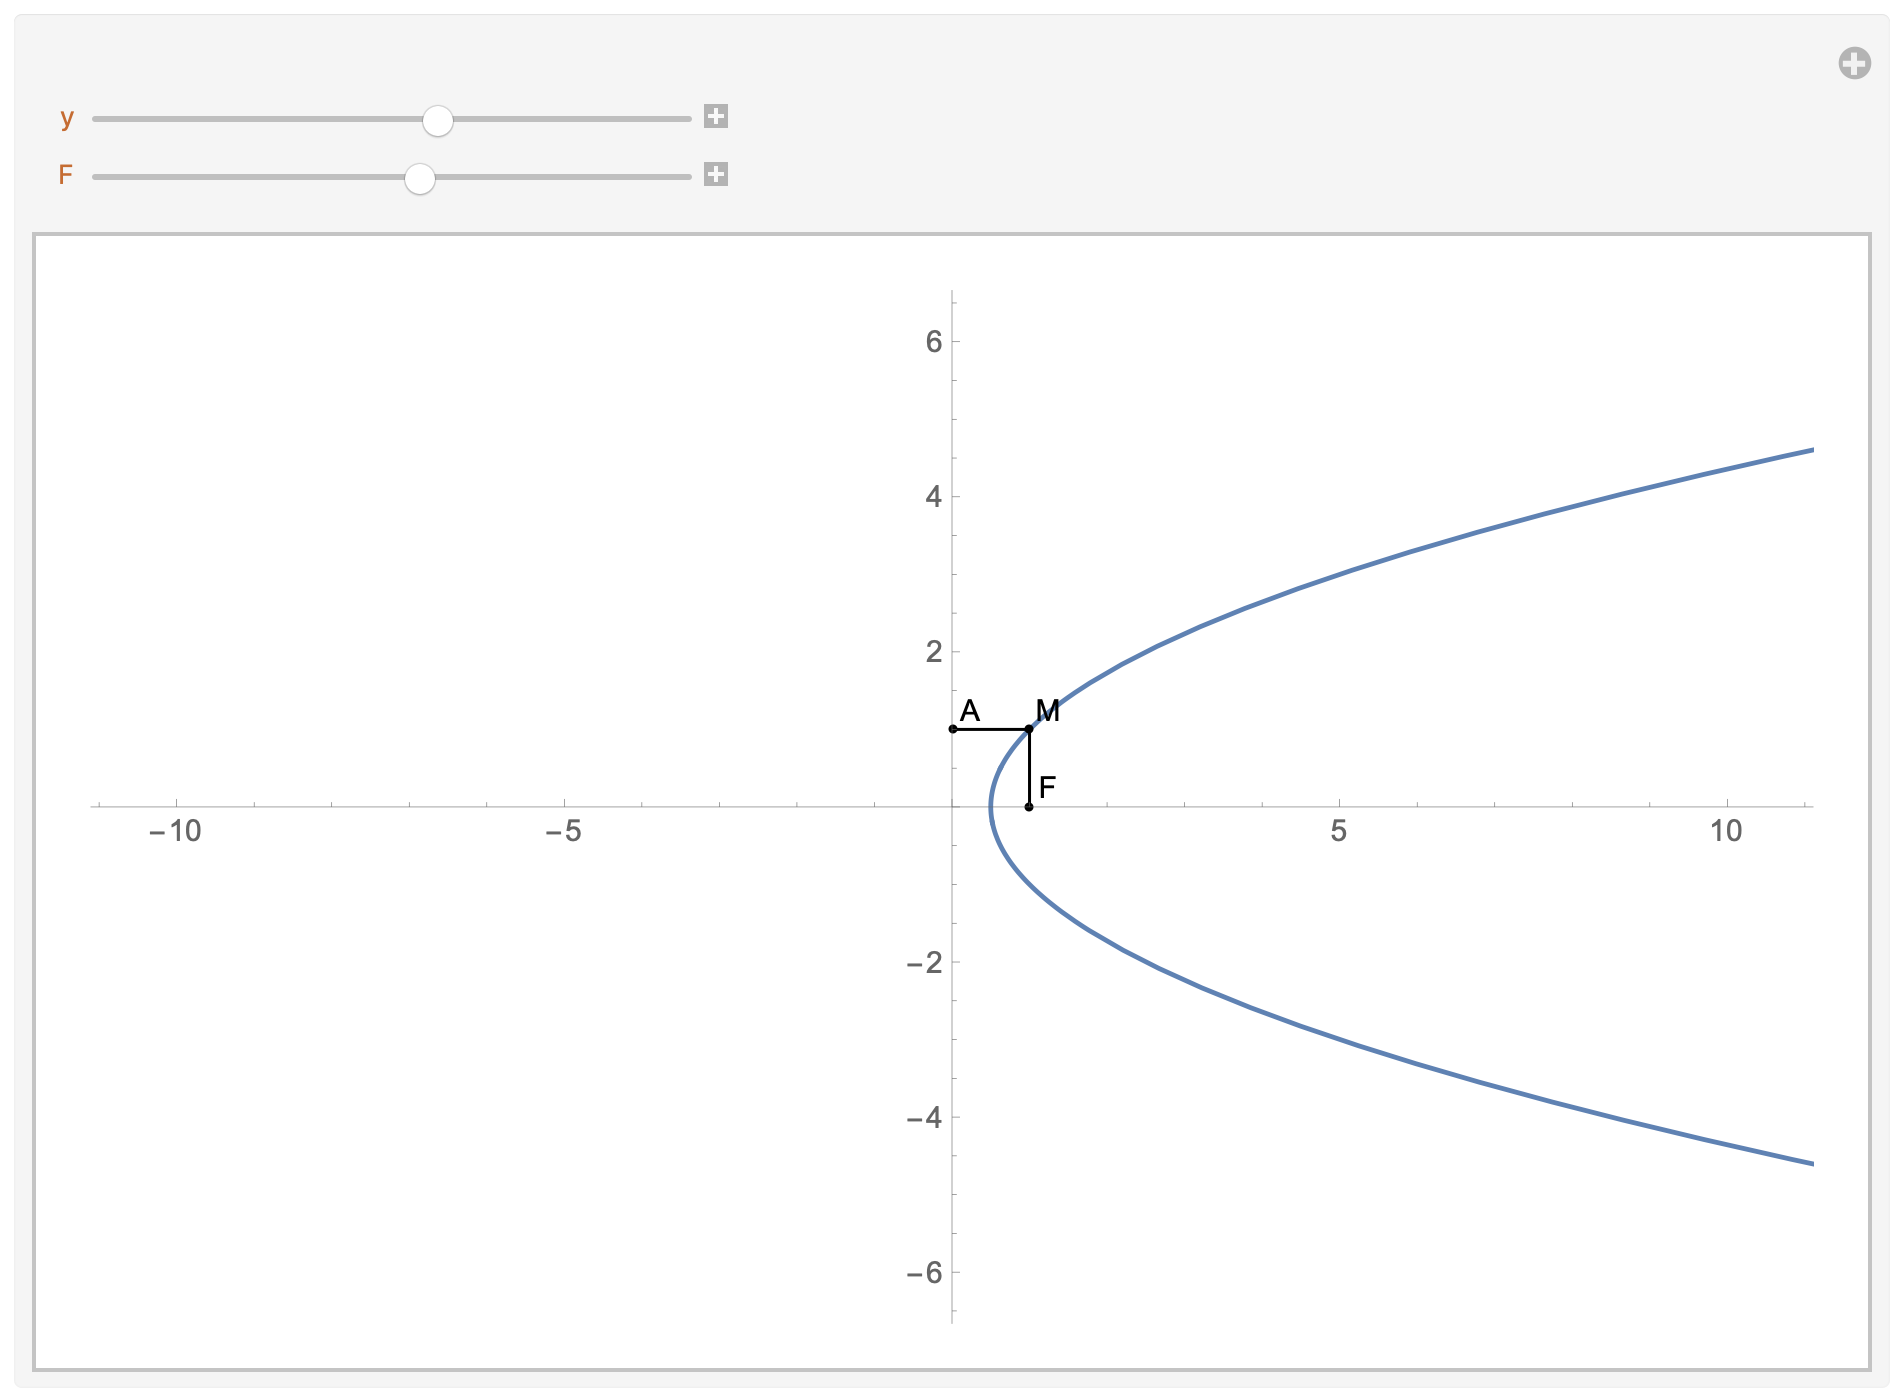This screenshot has height=1396, width=1898.
Task: Select the point labeled A
Action: click(951, 729)
